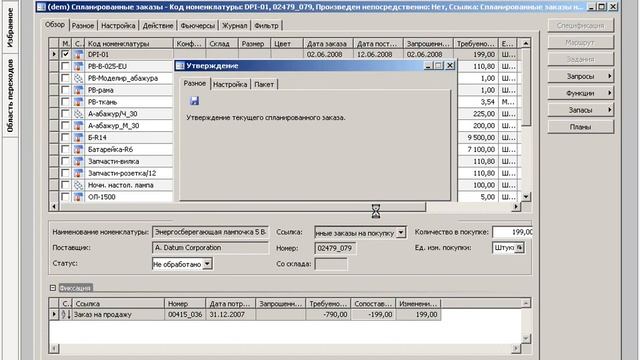640x360 pixels.
Task: Click the item icon in the ОП-1500 row
Action: point(78,197)
